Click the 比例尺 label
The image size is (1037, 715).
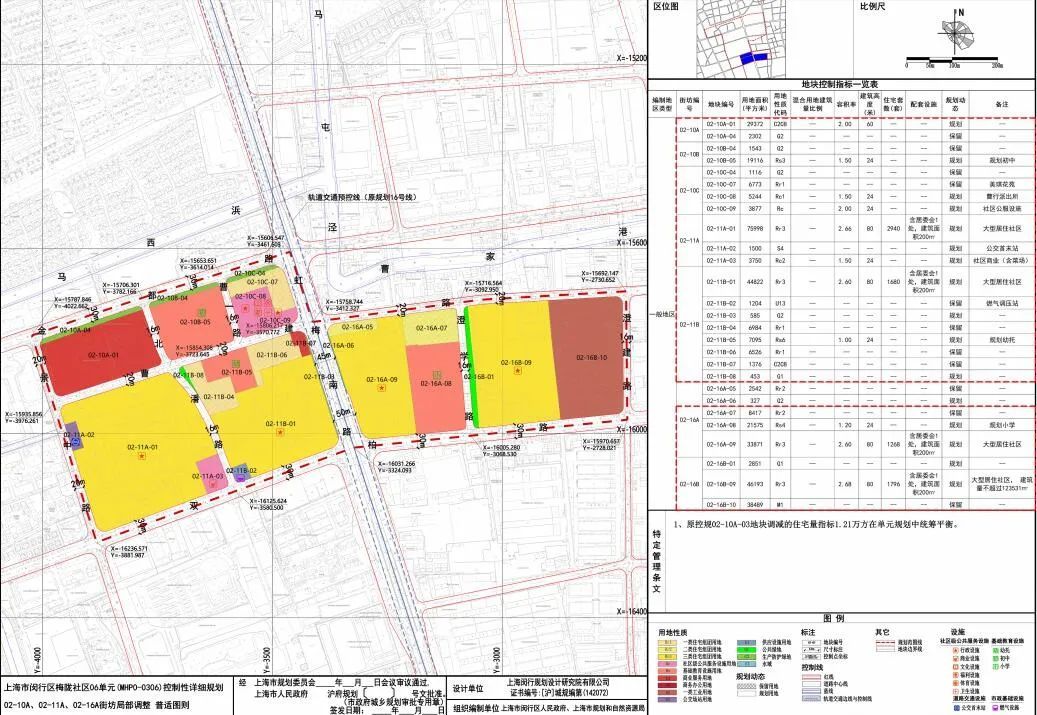pos(872,7)
